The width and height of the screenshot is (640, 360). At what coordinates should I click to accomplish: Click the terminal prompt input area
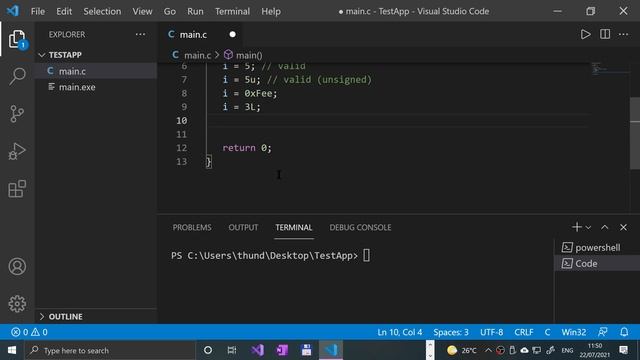click(366, 256)
